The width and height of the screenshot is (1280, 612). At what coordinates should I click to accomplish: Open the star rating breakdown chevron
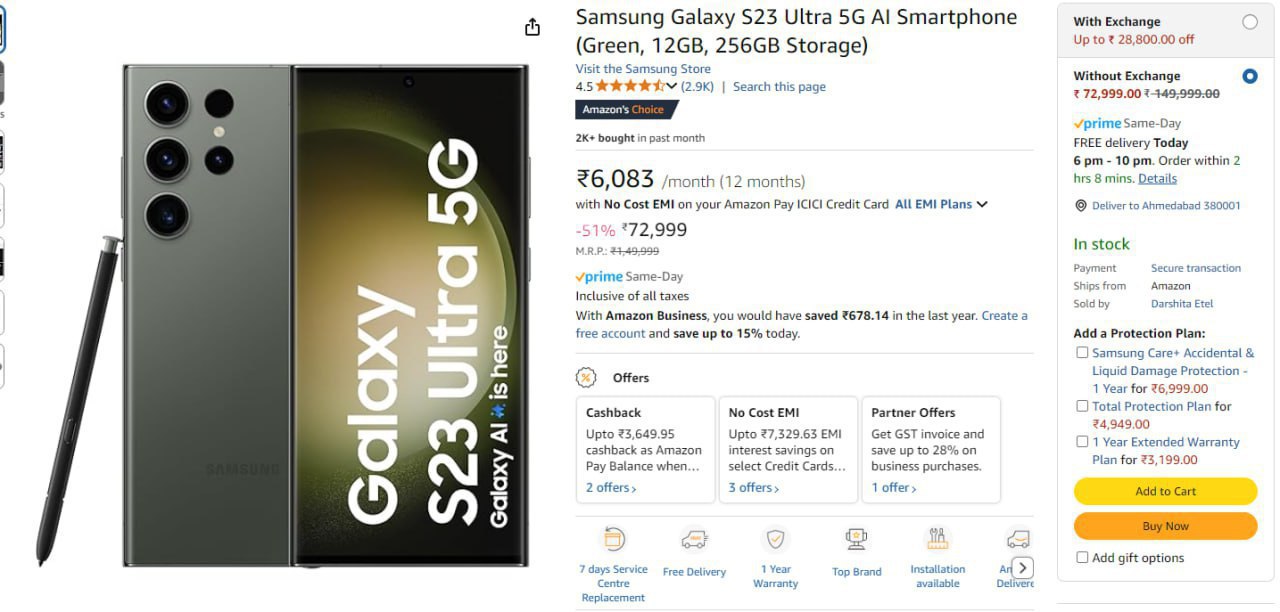click(671, 87)
